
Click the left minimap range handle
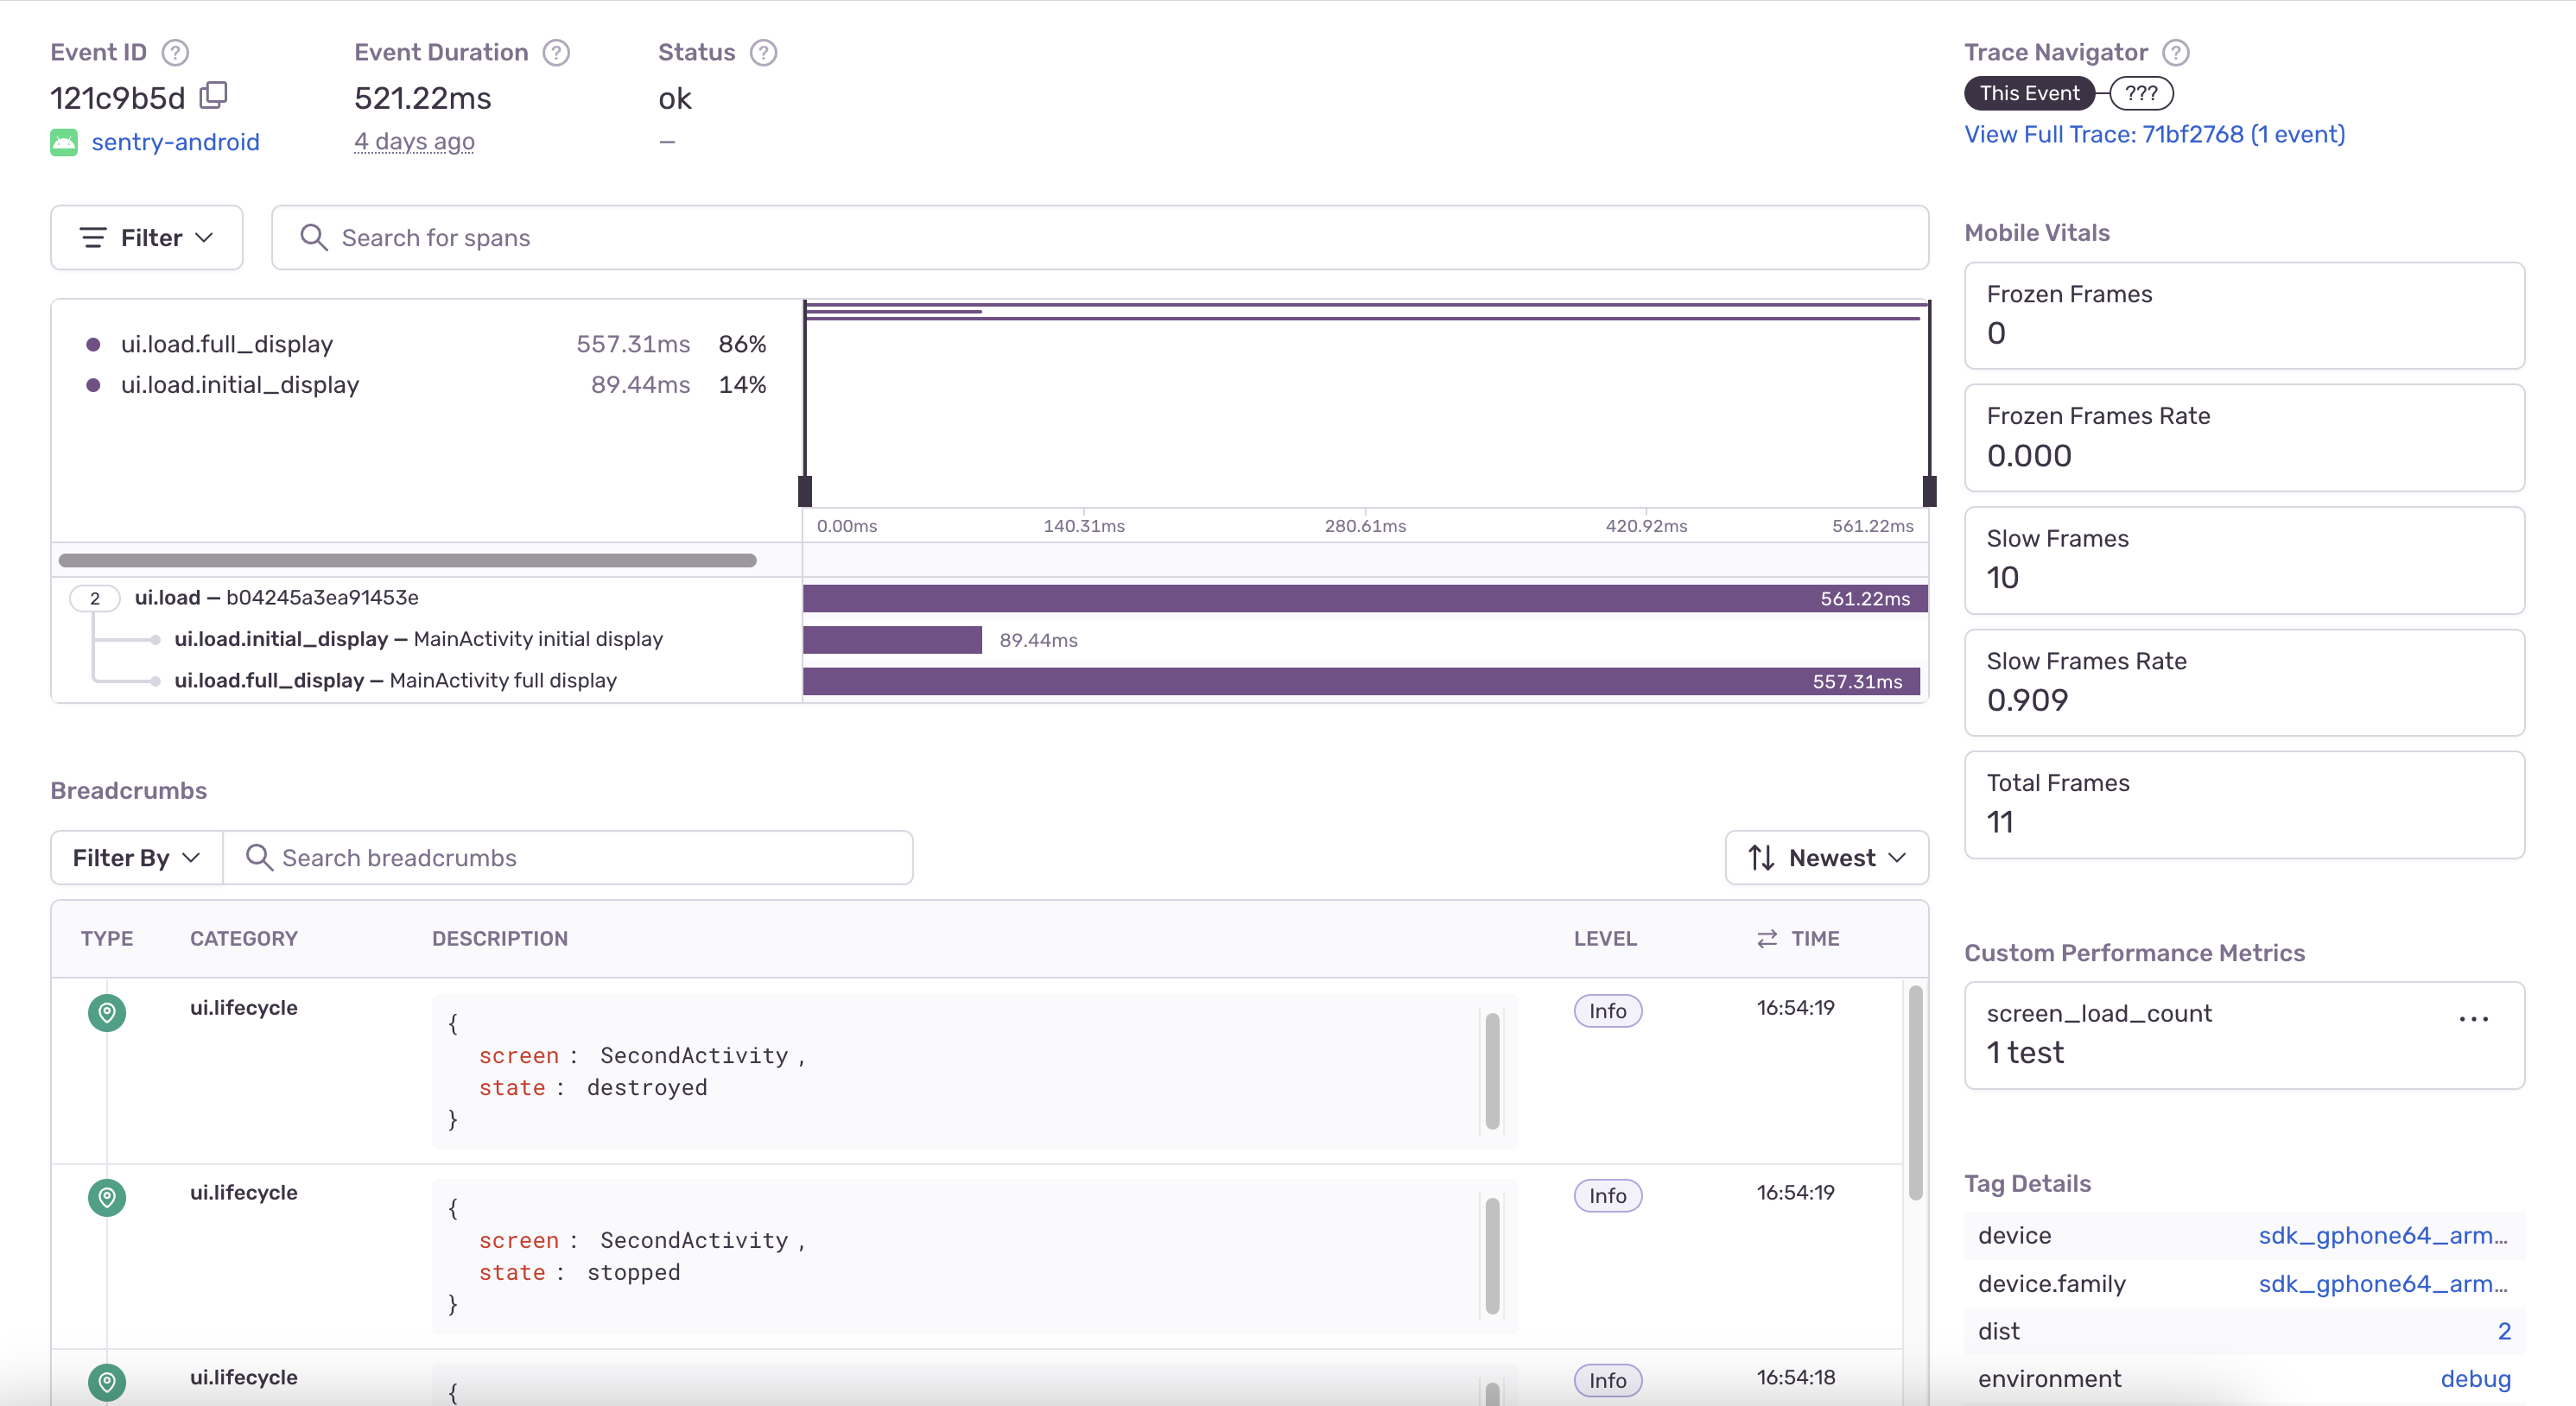coord(805,490)
